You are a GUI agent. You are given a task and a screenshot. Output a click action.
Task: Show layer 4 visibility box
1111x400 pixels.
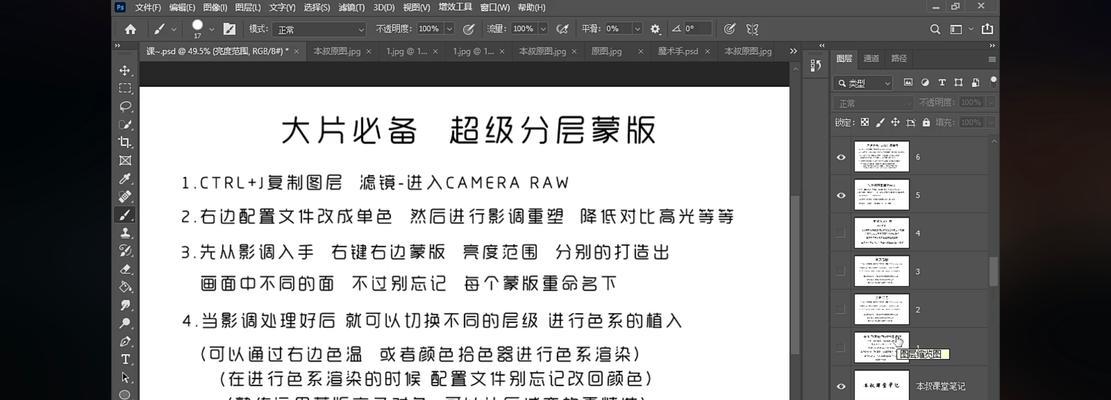coord(841,233)
